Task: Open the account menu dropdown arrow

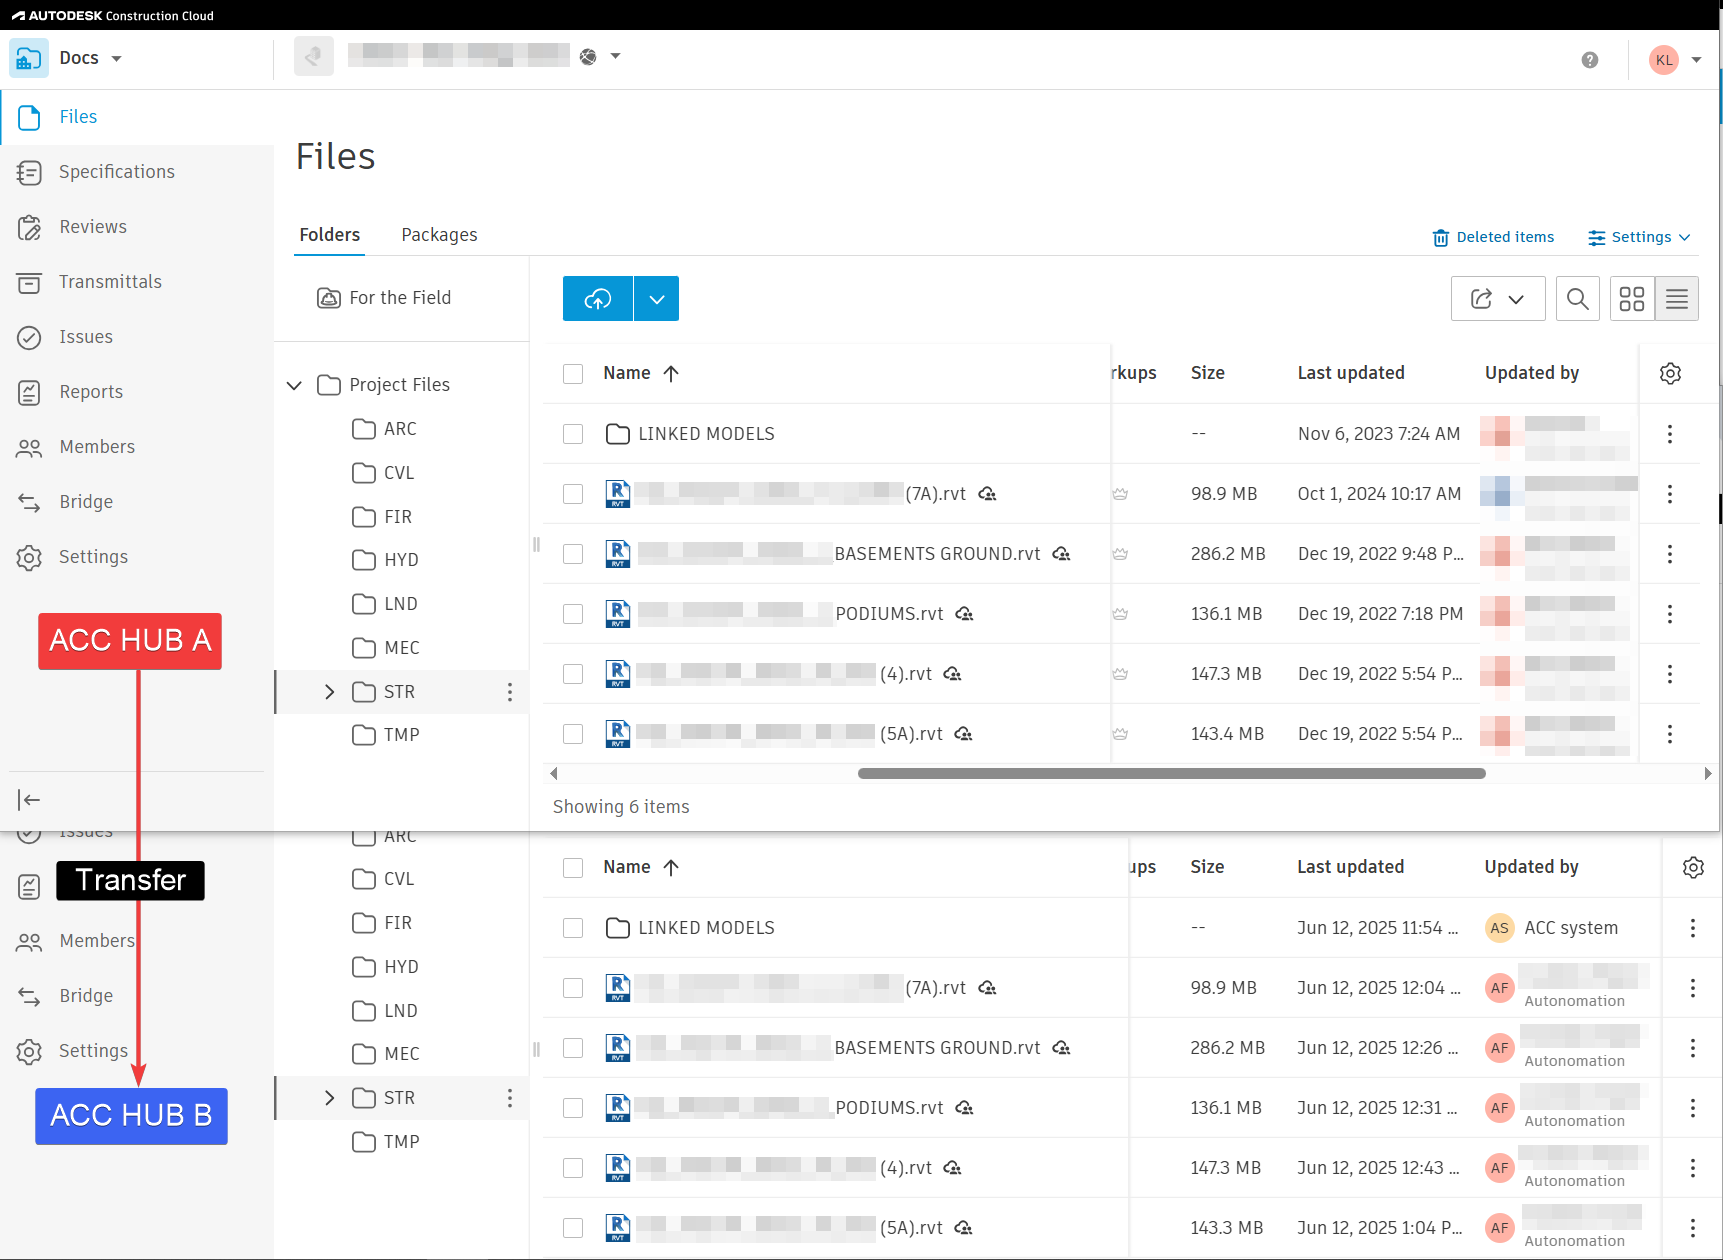Action: (x=1696, y=60)
